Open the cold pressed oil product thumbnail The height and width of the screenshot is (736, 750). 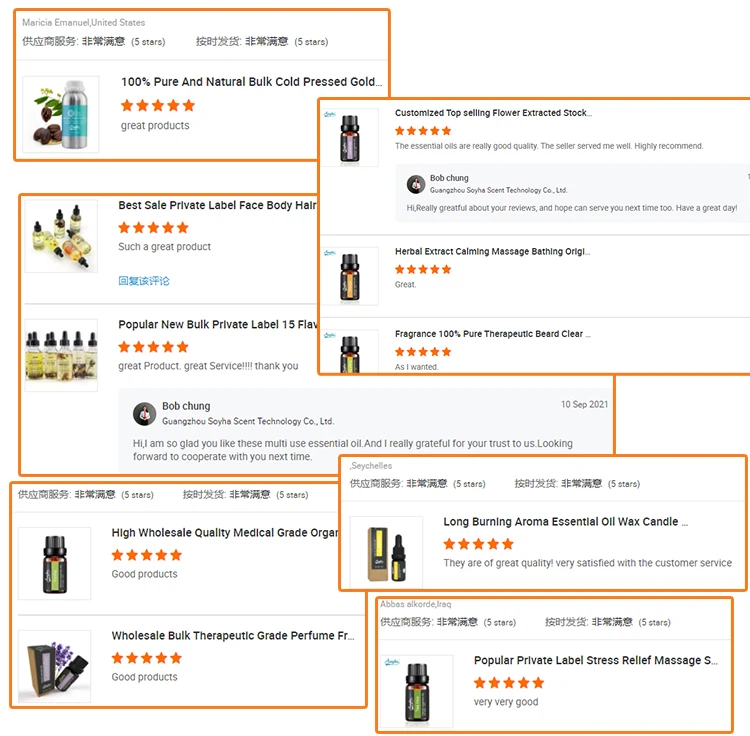pyautogui.click(x=61, y=114)
